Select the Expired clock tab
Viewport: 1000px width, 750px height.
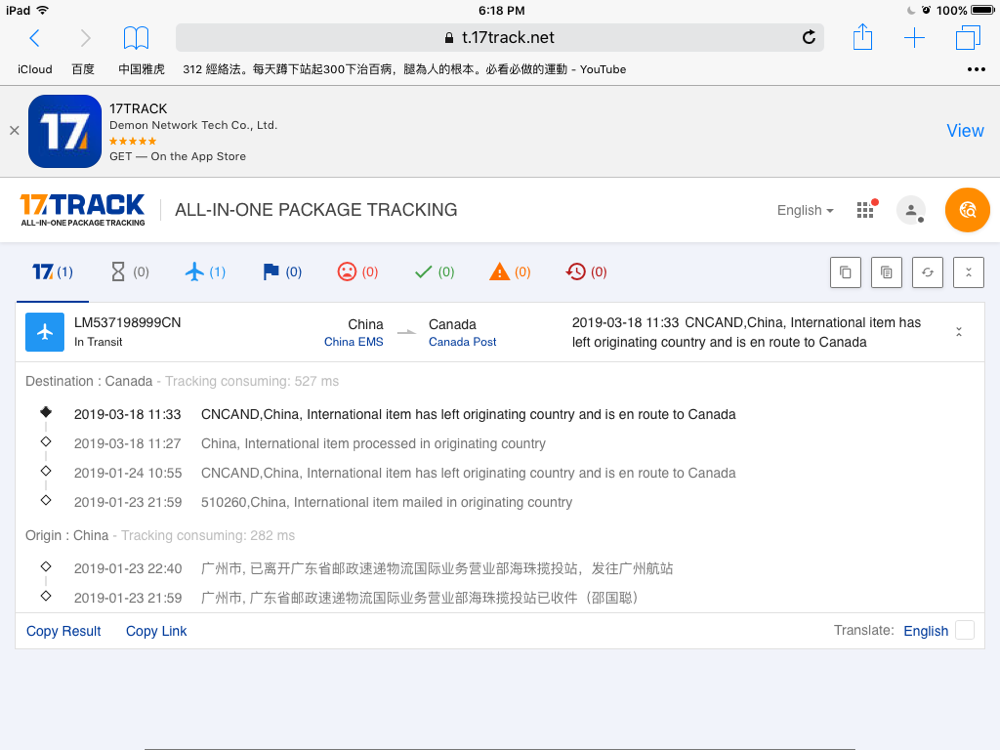585,272
